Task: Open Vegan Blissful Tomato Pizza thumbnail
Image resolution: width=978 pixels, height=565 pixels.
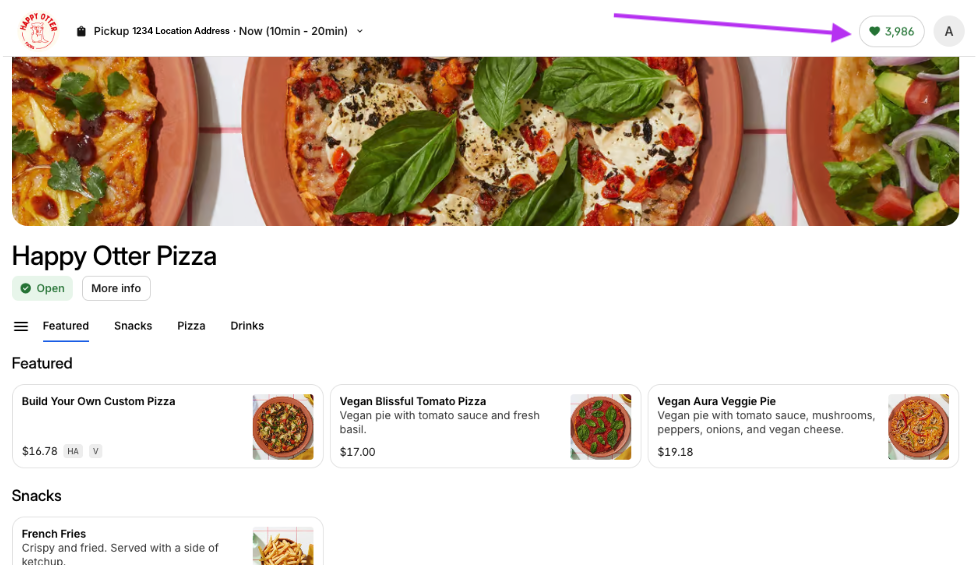Action: [x=601, y=426]
